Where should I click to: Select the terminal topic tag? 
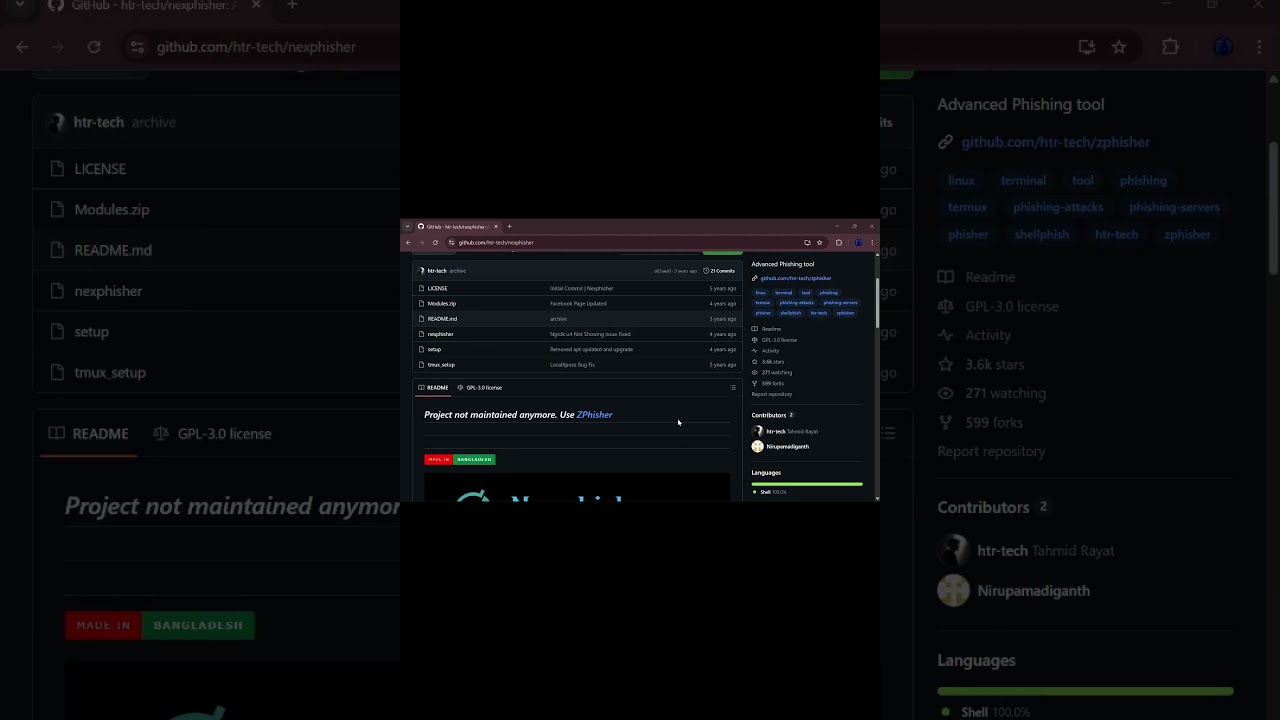(x=784, y=293)
